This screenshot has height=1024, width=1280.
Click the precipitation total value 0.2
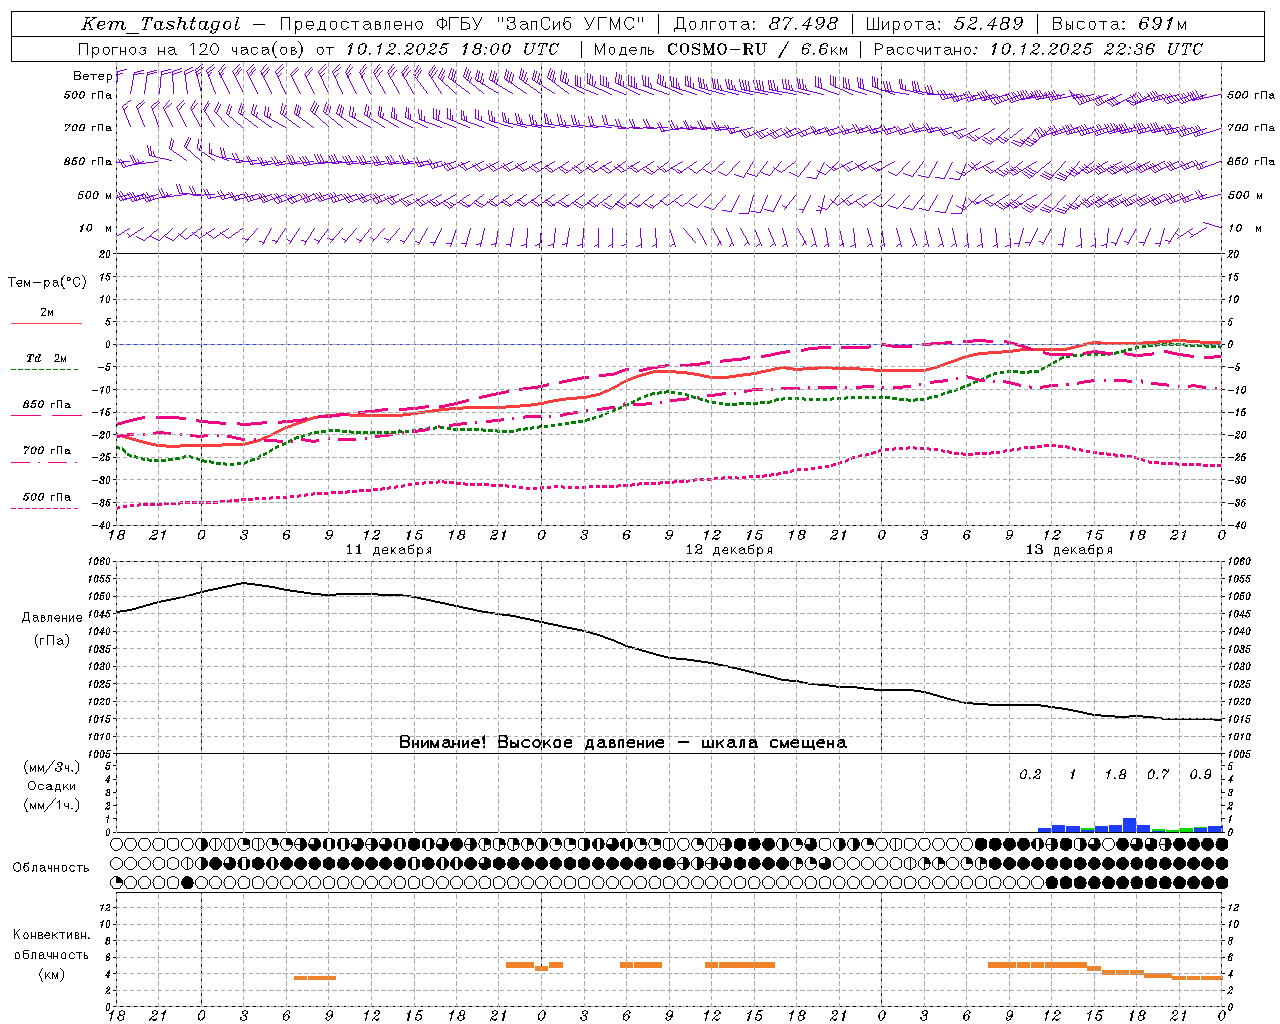pos(1030,775)
